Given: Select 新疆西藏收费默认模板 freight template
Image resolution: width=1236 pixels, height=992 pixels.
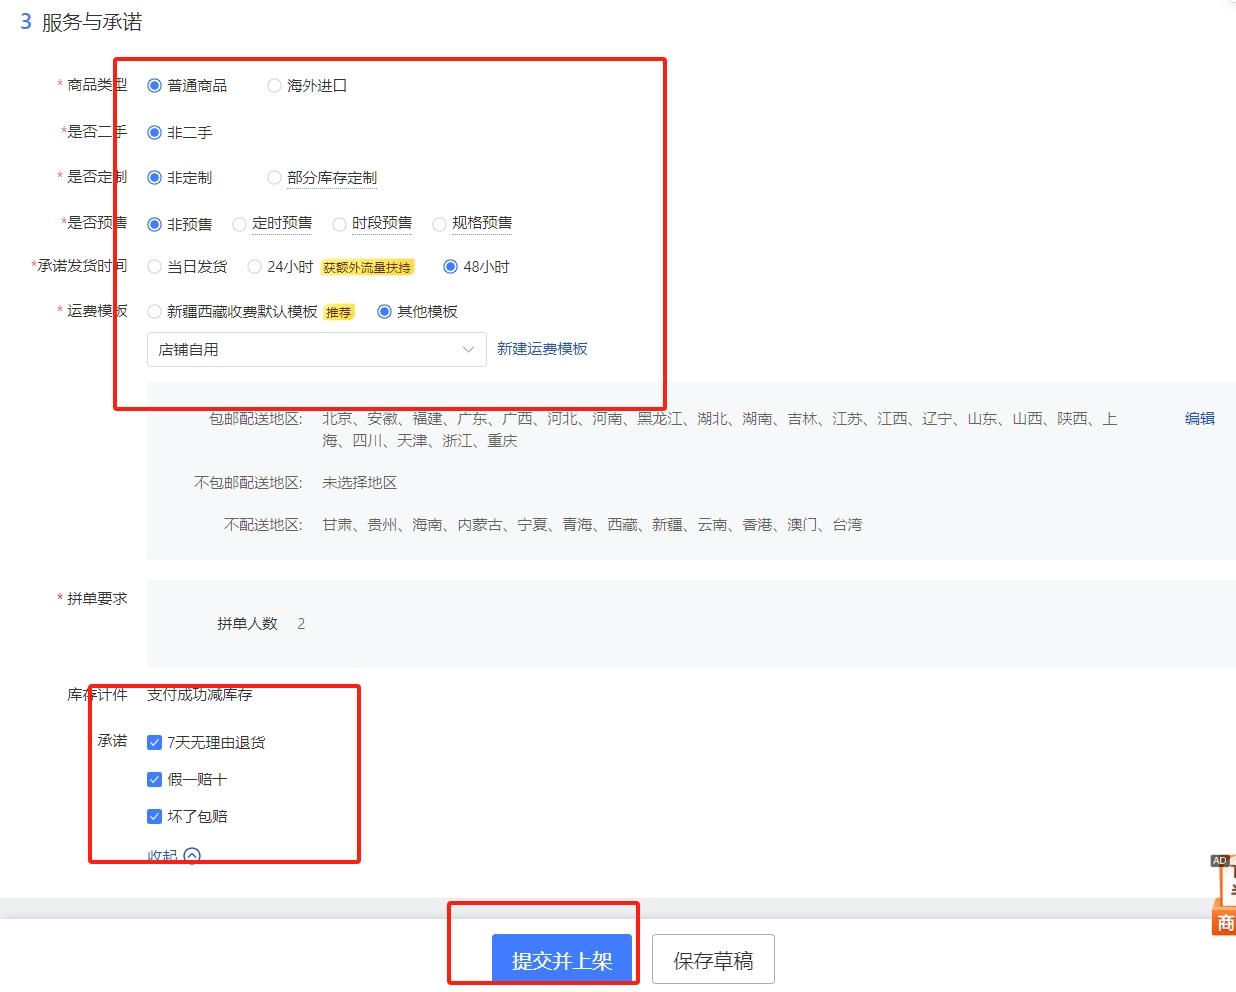Looking at the screenshot, I should 155,311.
